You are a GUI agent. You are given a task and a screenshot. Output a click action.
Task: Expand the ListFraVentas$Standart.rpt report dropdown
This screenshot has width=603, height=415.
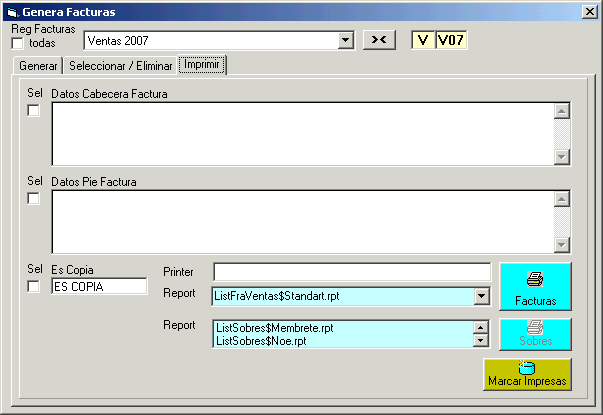(x=481, y=296)
